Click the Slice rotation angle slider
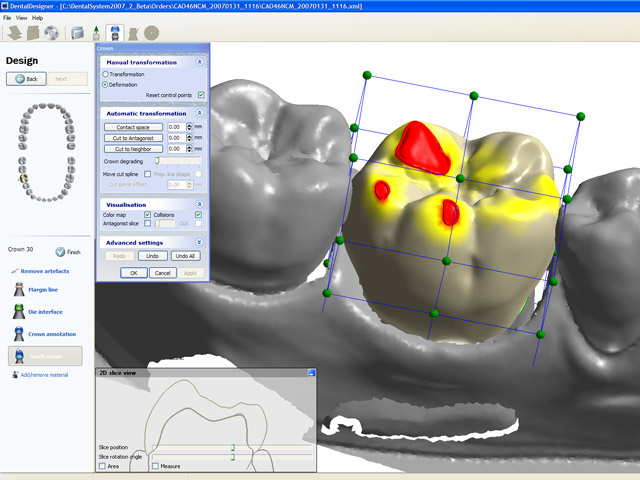 (x=232, y=457)
